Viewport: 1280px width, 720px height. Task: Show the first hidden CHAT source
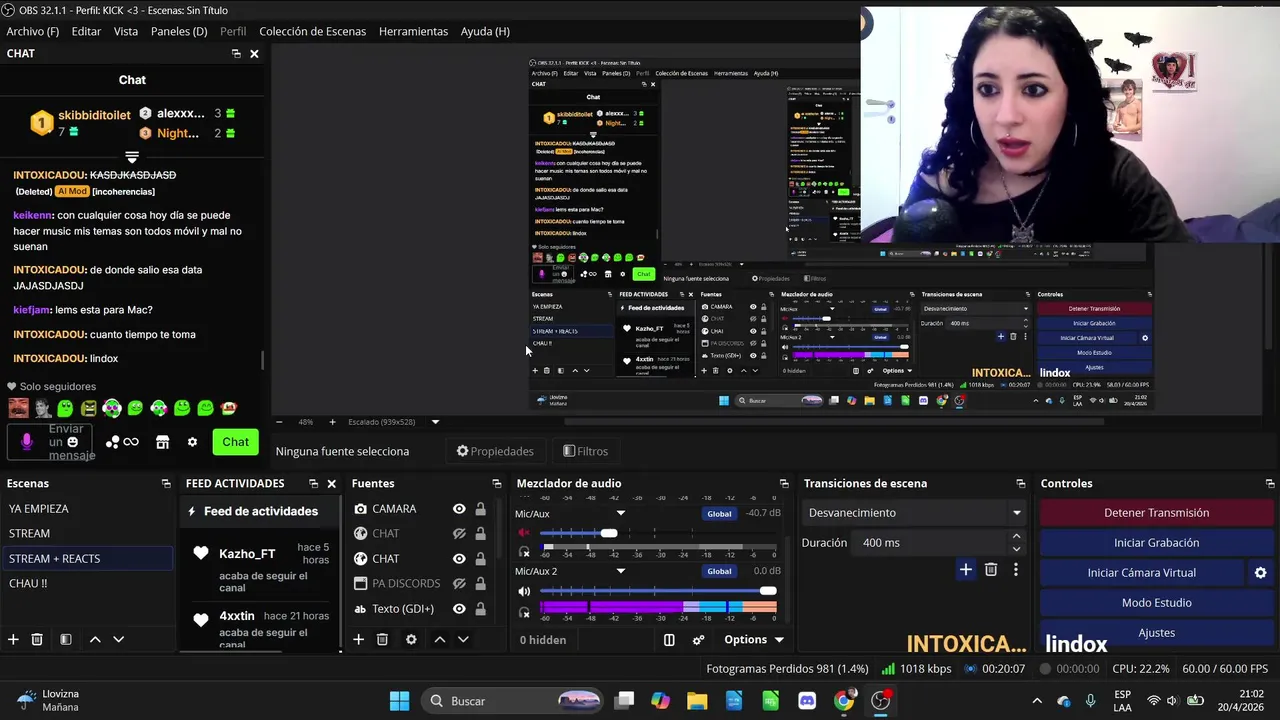[x=459, y=534]
